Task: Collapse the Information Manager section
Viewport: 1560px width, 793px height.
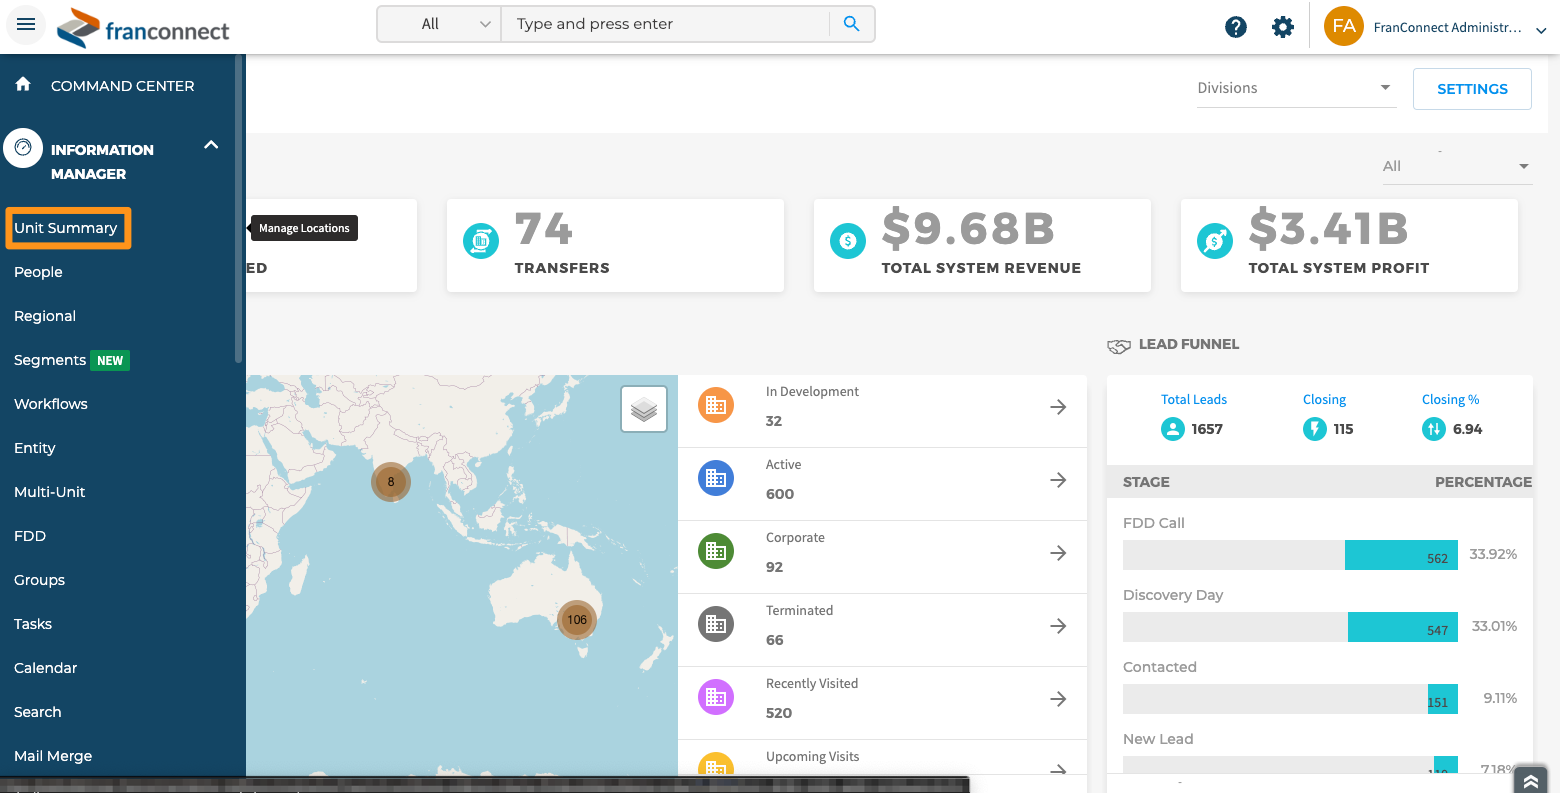Action: (x=211, y=145)
